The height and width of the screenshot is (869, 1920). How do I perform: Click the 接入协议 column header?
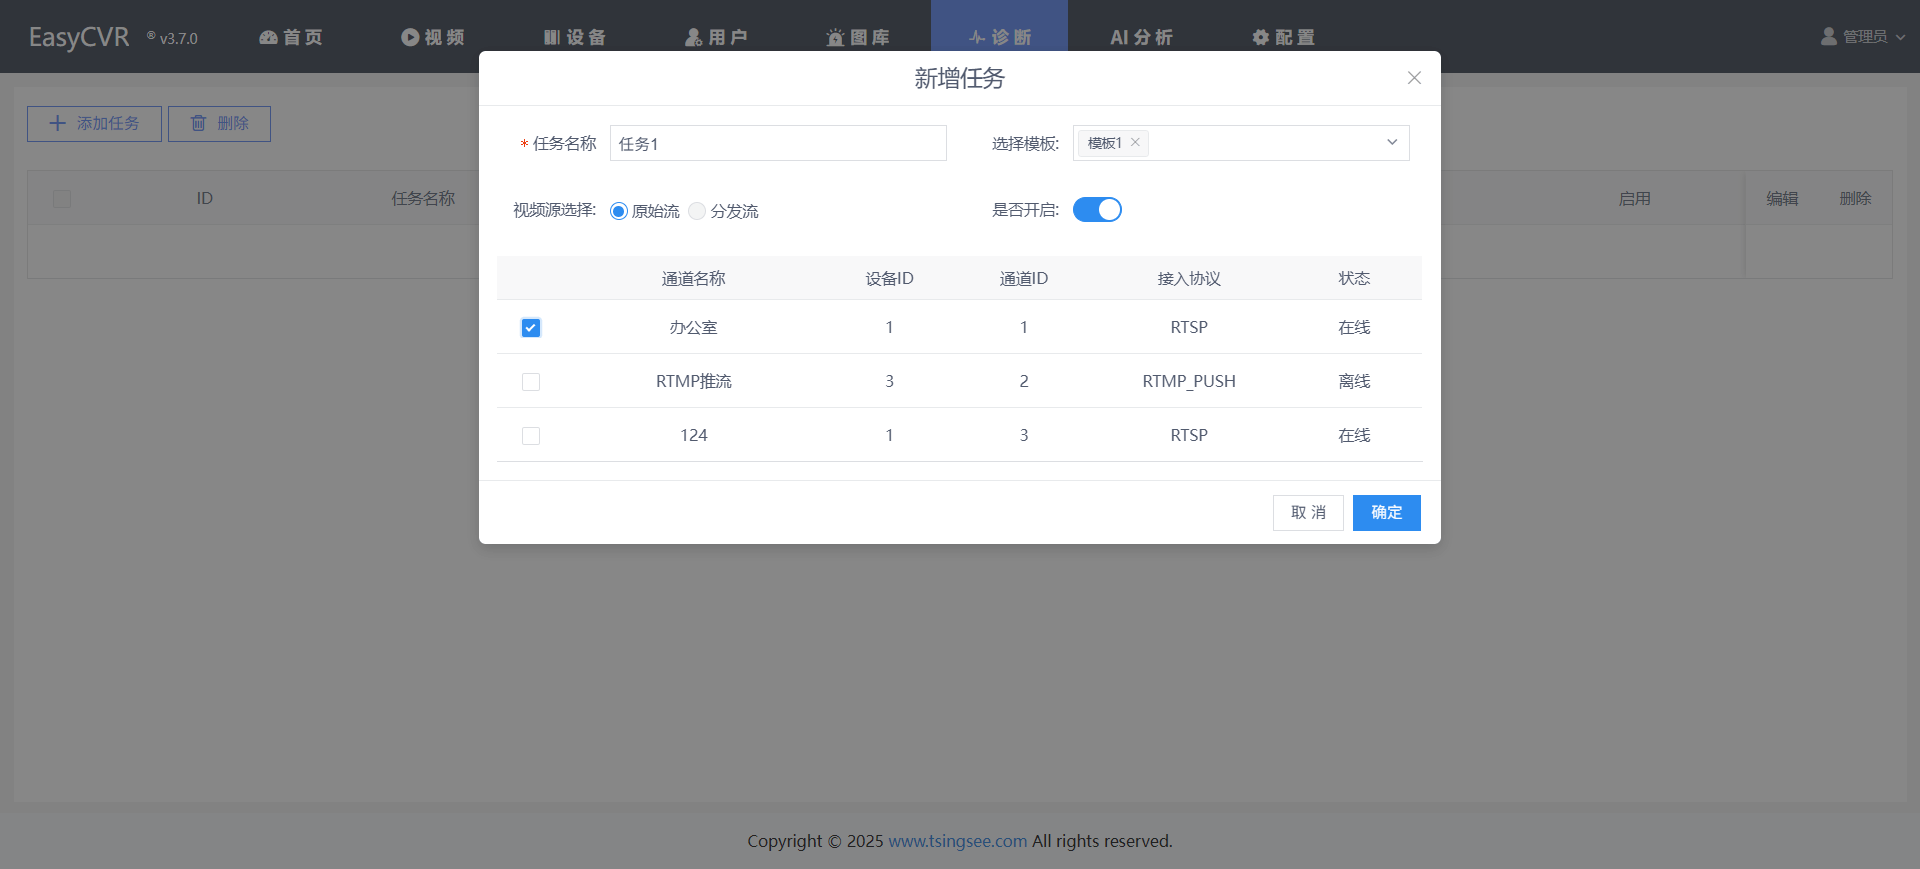pos(1189,278)
